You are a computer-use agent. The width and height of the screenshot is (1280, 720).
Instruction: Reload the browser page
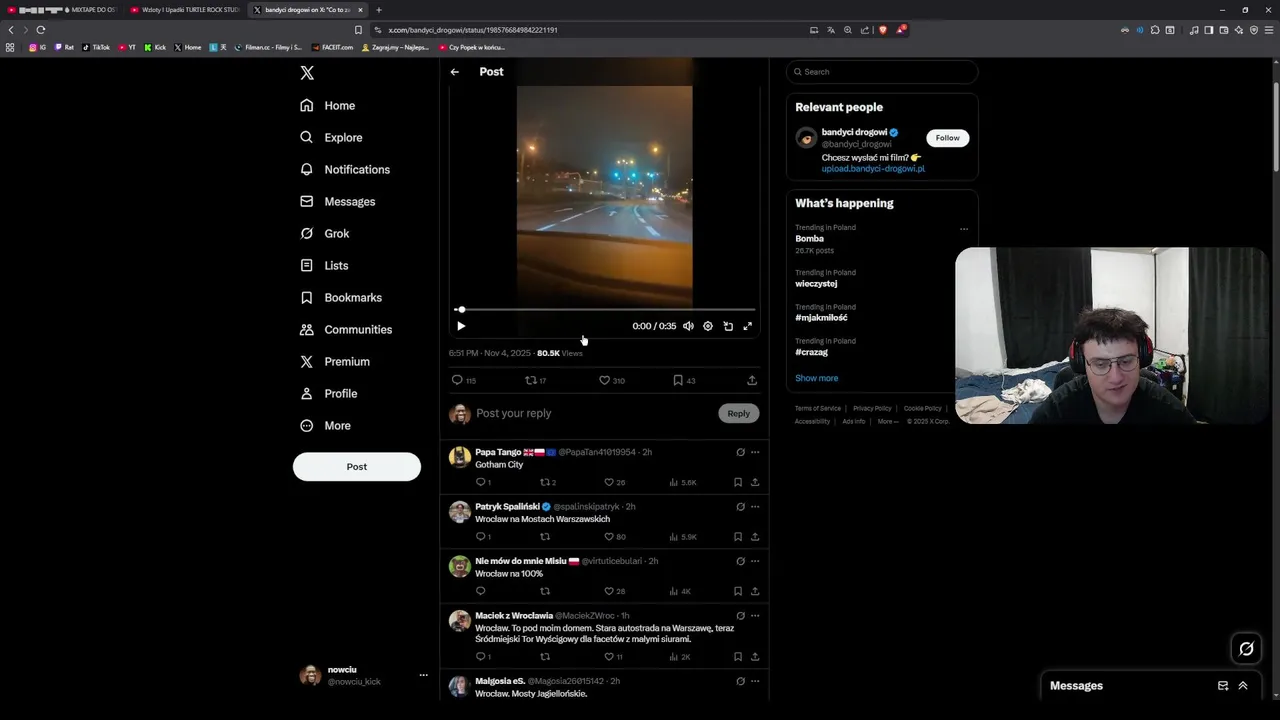pos(40,30)
